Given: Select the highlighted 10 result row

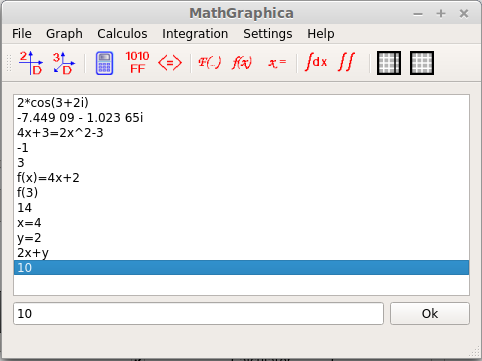Looking at the screenshot, I should pyautogui.click(x=241, y=268).
